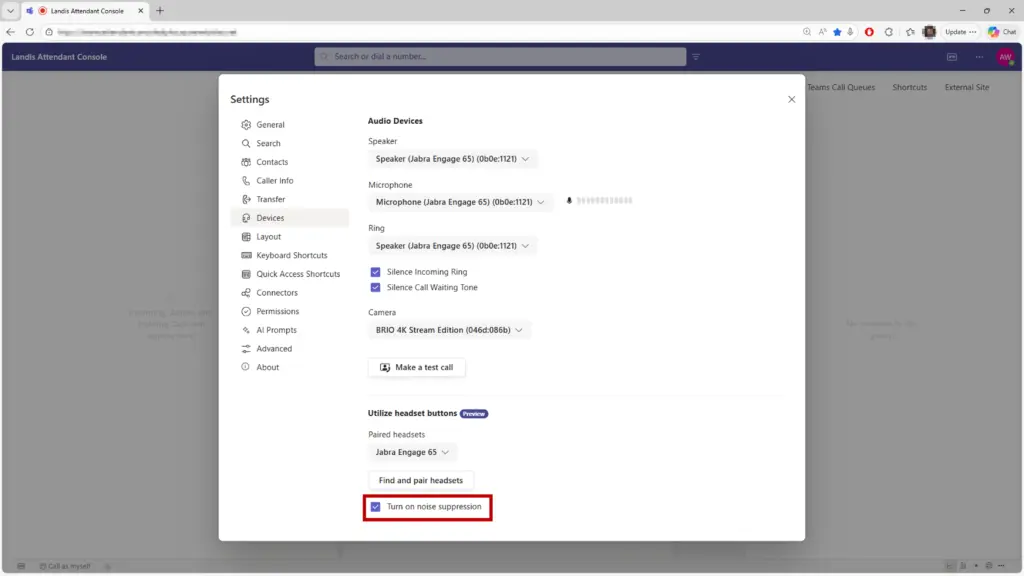Open a new browser tab
This screenshot has height=576, width=1024.
[x=159, y=11]
